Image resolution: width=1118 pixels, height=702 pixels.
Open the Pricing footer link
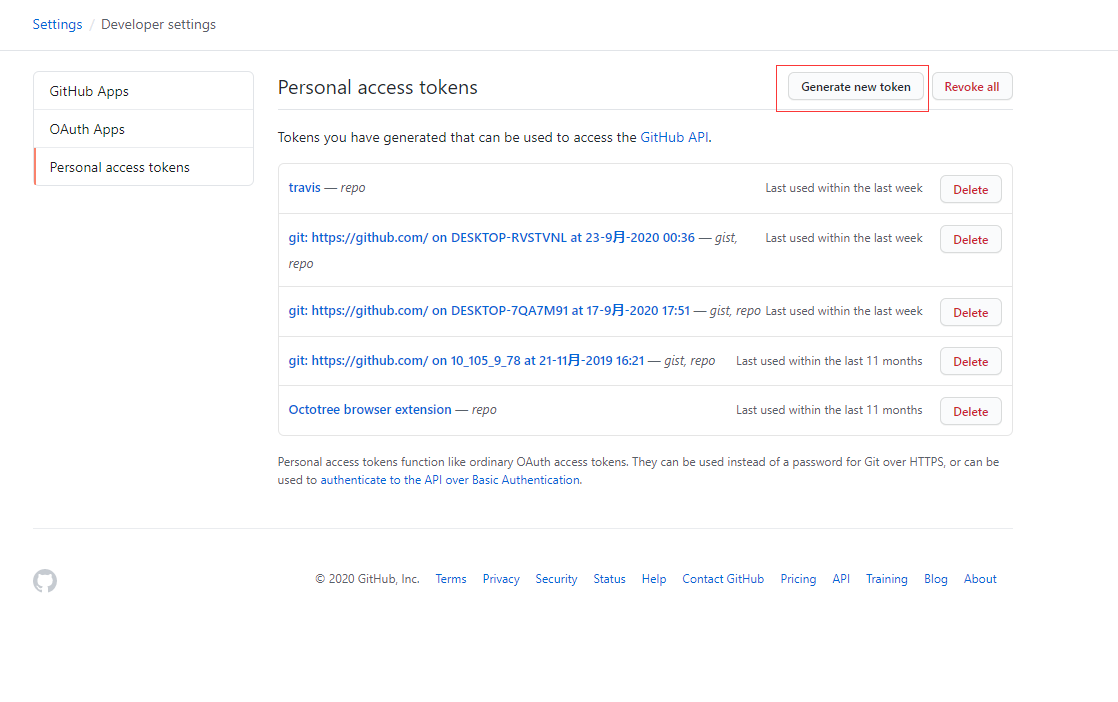pyautogui.click(x=798, y=579)
